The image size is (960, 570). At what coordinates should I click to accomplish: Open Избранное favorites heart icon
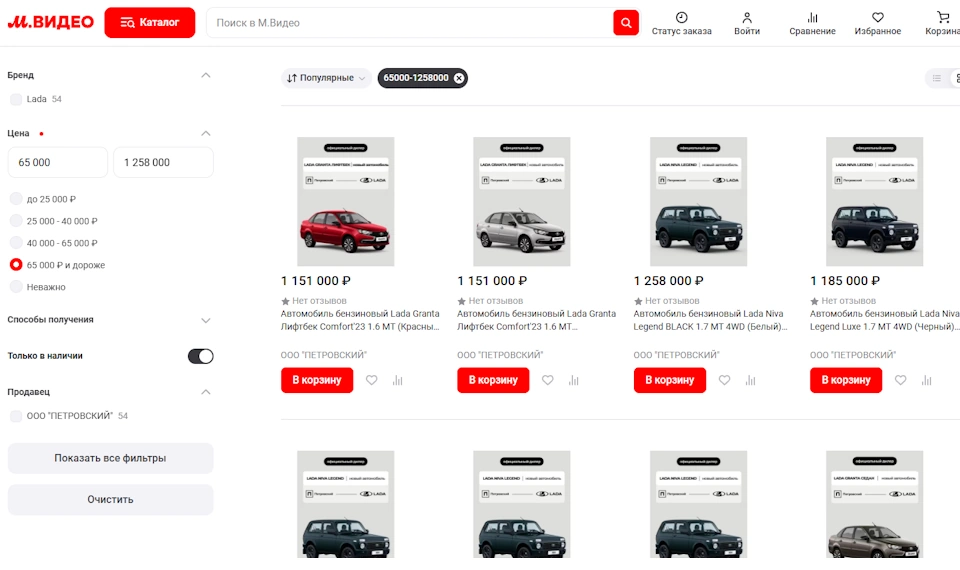[877, 18]
